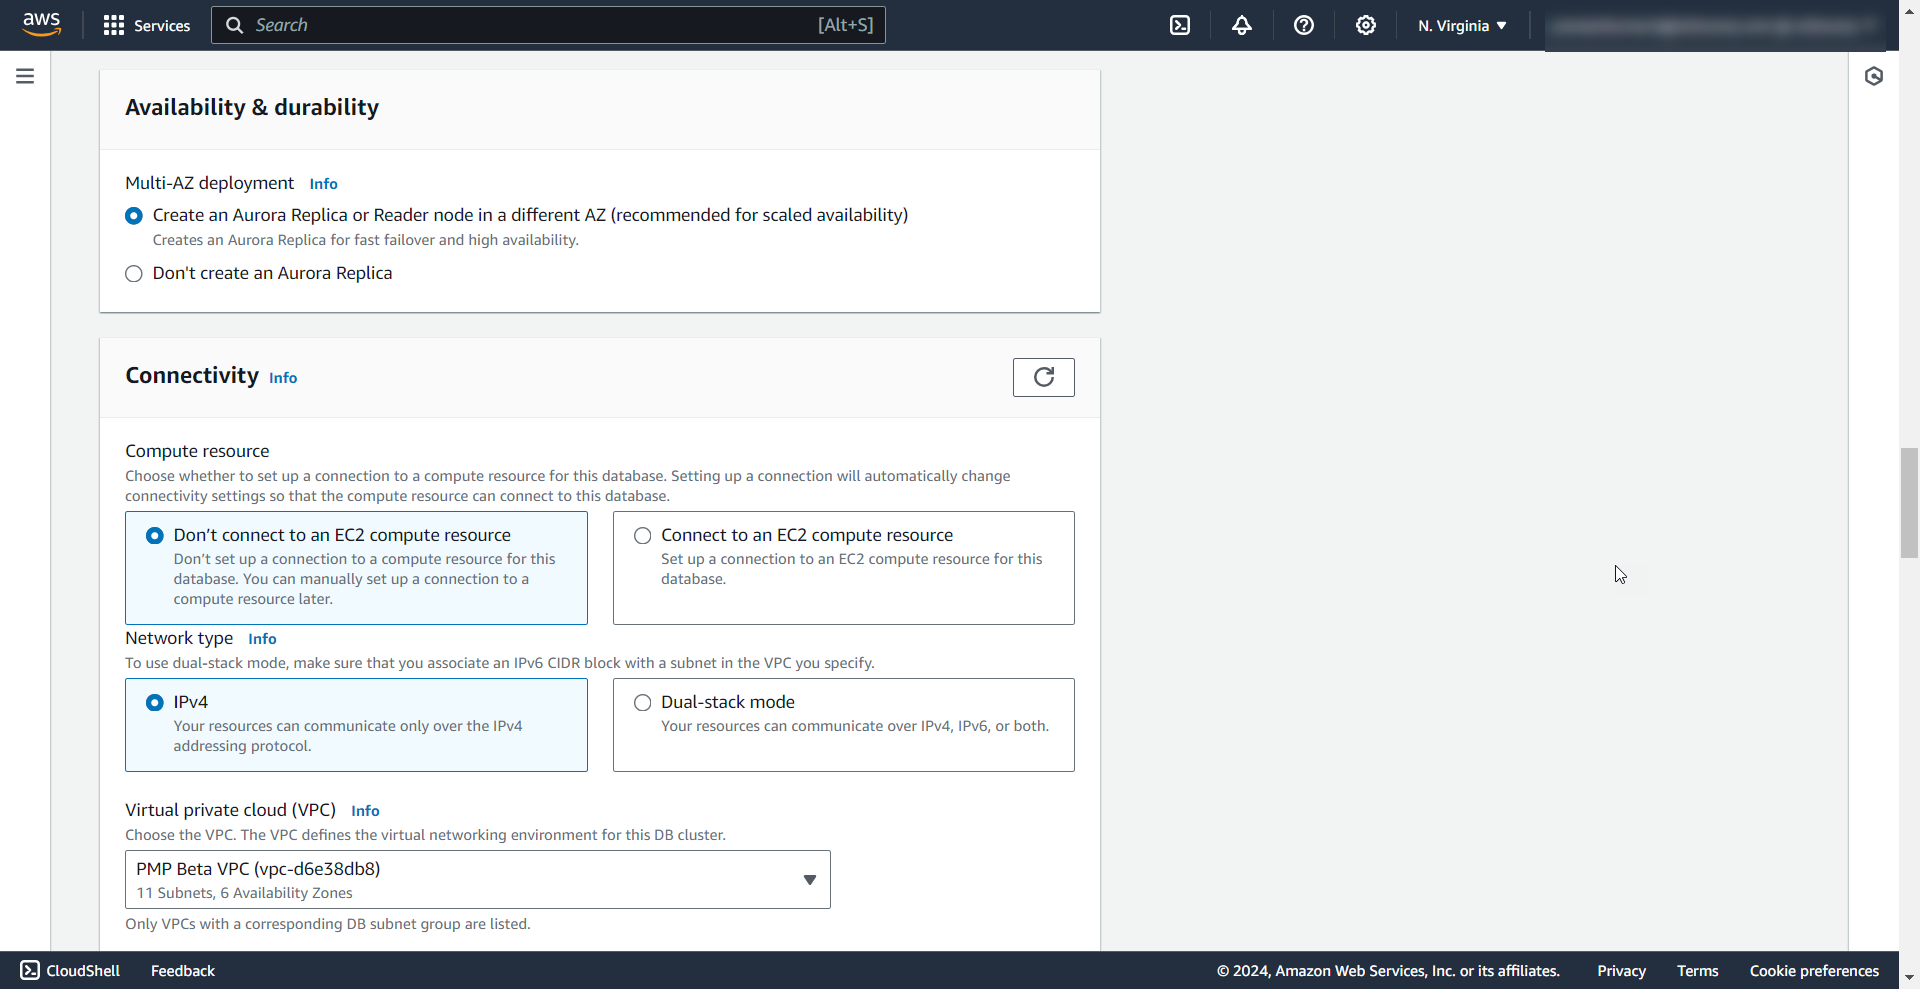Viewport: 1920px width, 989px height.
Task: Open the hamburger side navigation menu
Action: click(25, 76)
